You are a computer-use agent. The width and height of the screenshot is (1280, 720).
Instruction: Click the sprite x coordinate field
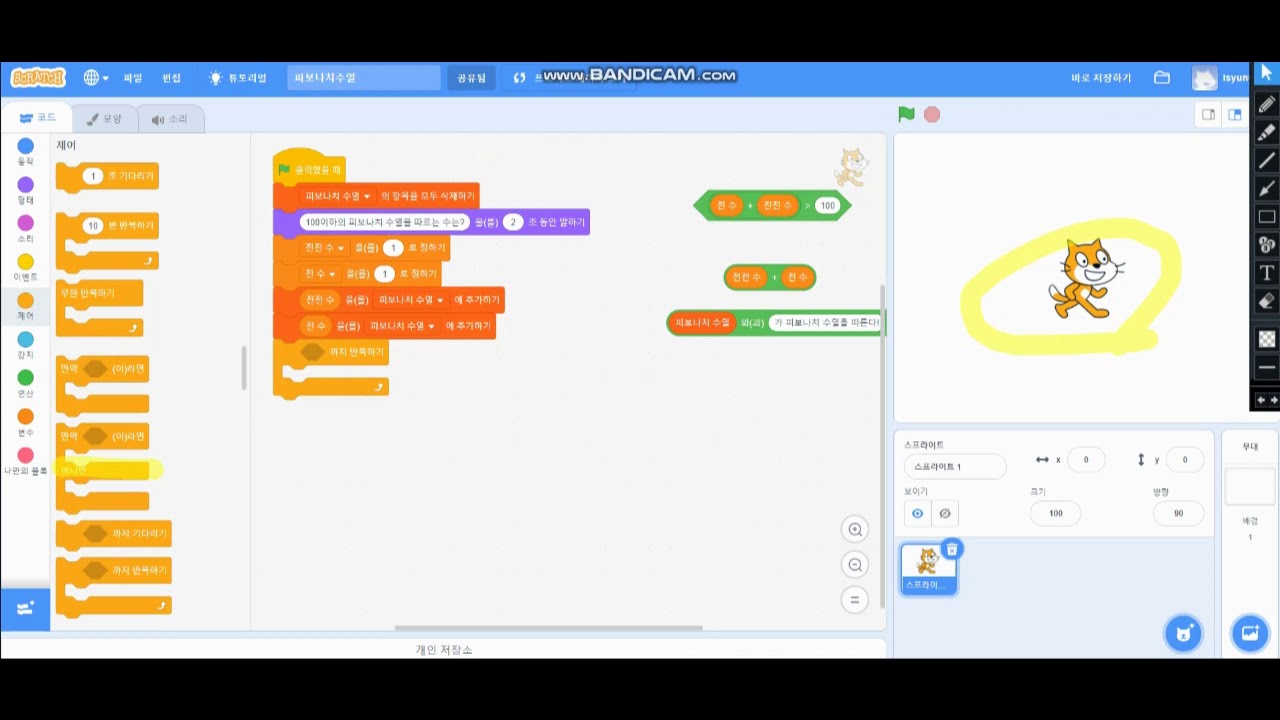coord(1086,460)
